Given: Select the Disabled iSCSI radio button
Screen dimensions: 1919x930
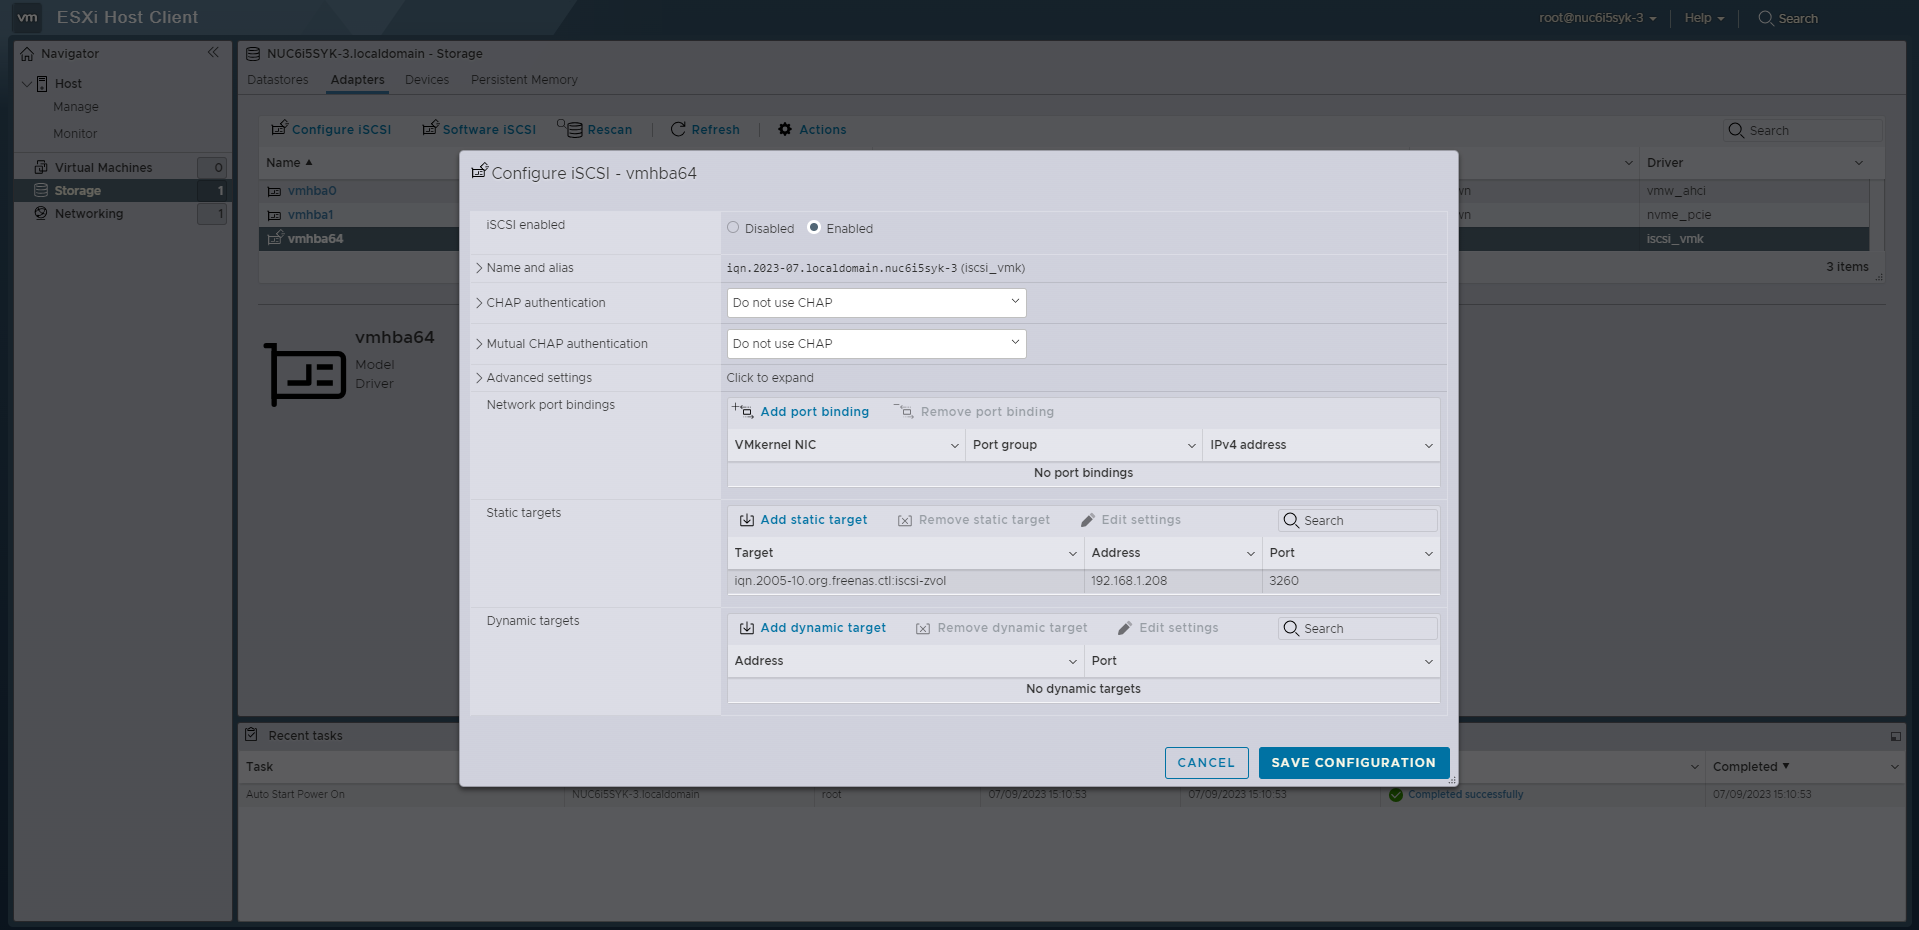Looking at the screenshot, I should (x=733, y=228).
